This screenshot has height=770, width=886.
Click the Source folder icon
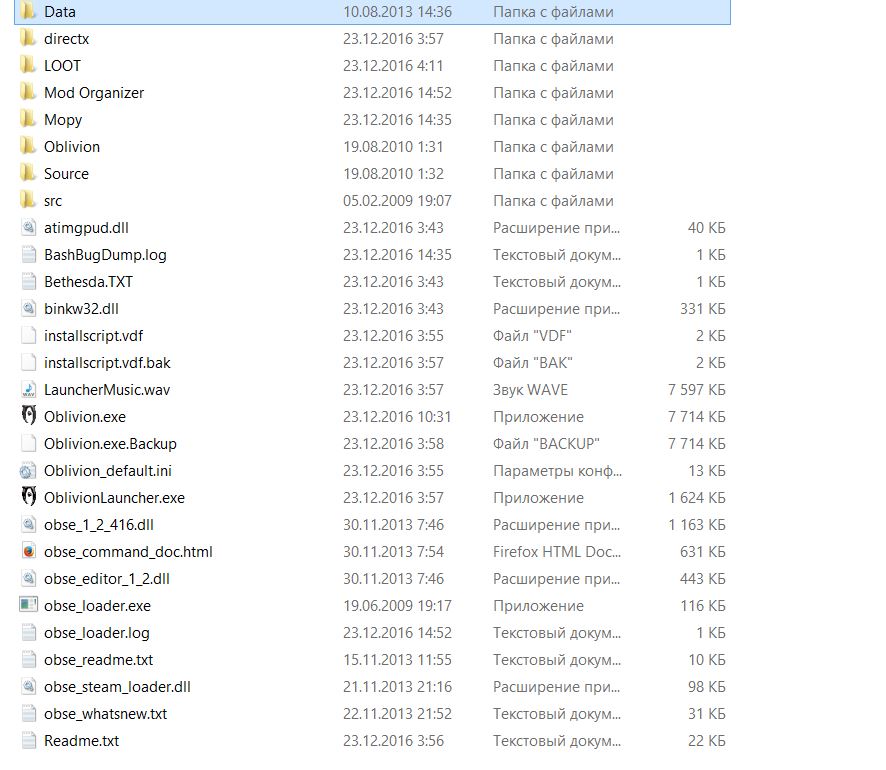[x=27, y=172]
